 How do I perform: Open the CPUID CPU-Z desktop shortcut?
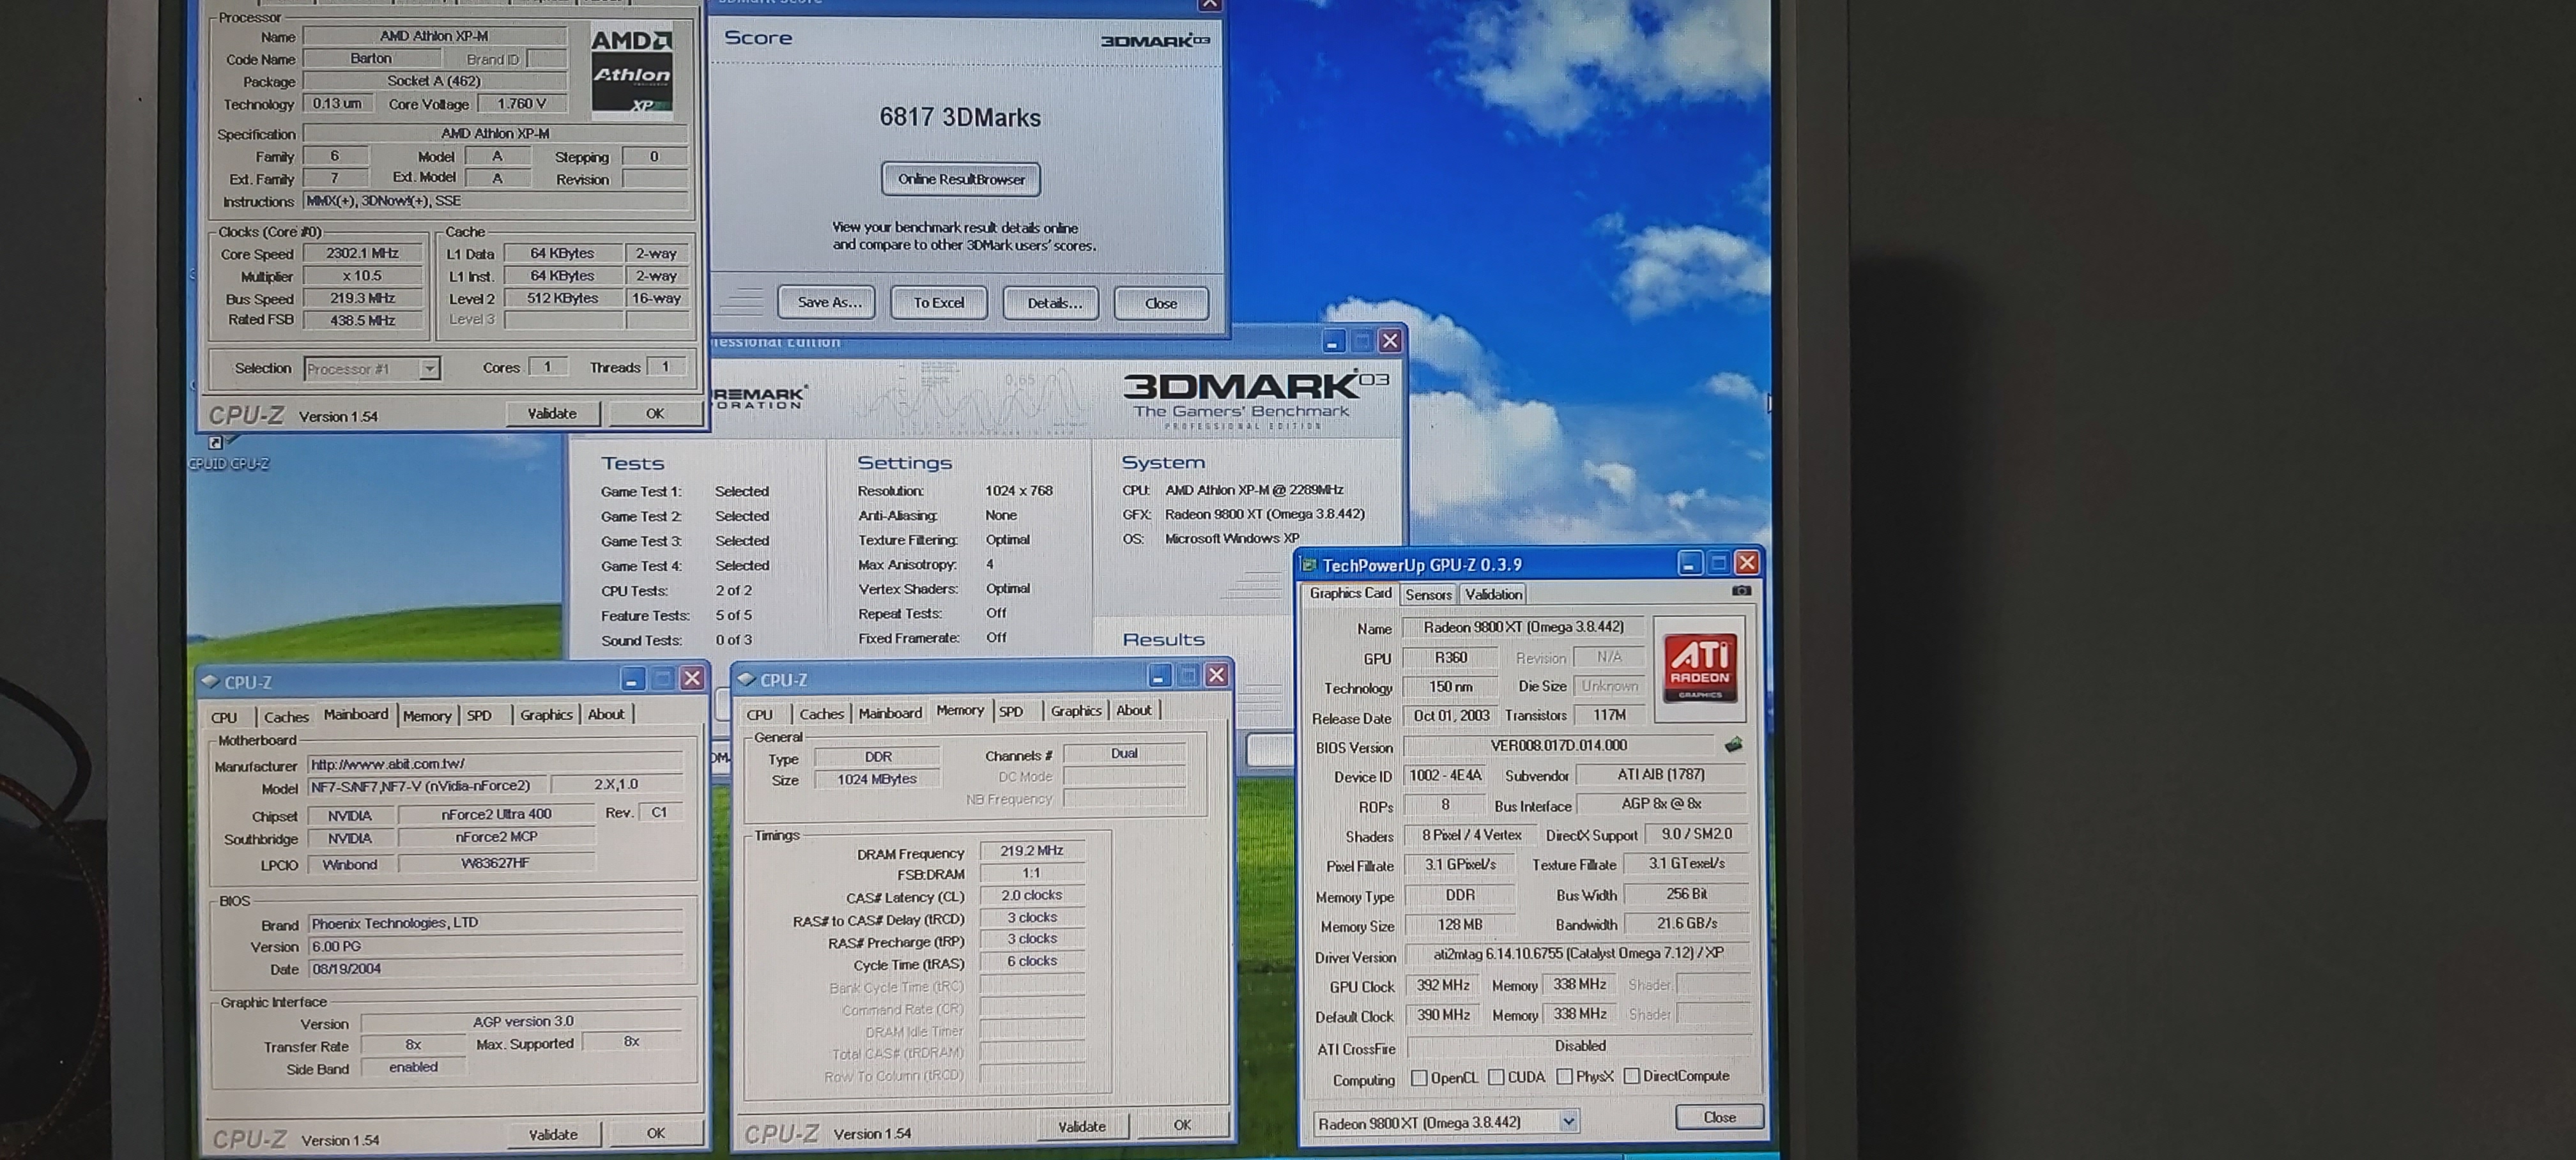[229, 452]
